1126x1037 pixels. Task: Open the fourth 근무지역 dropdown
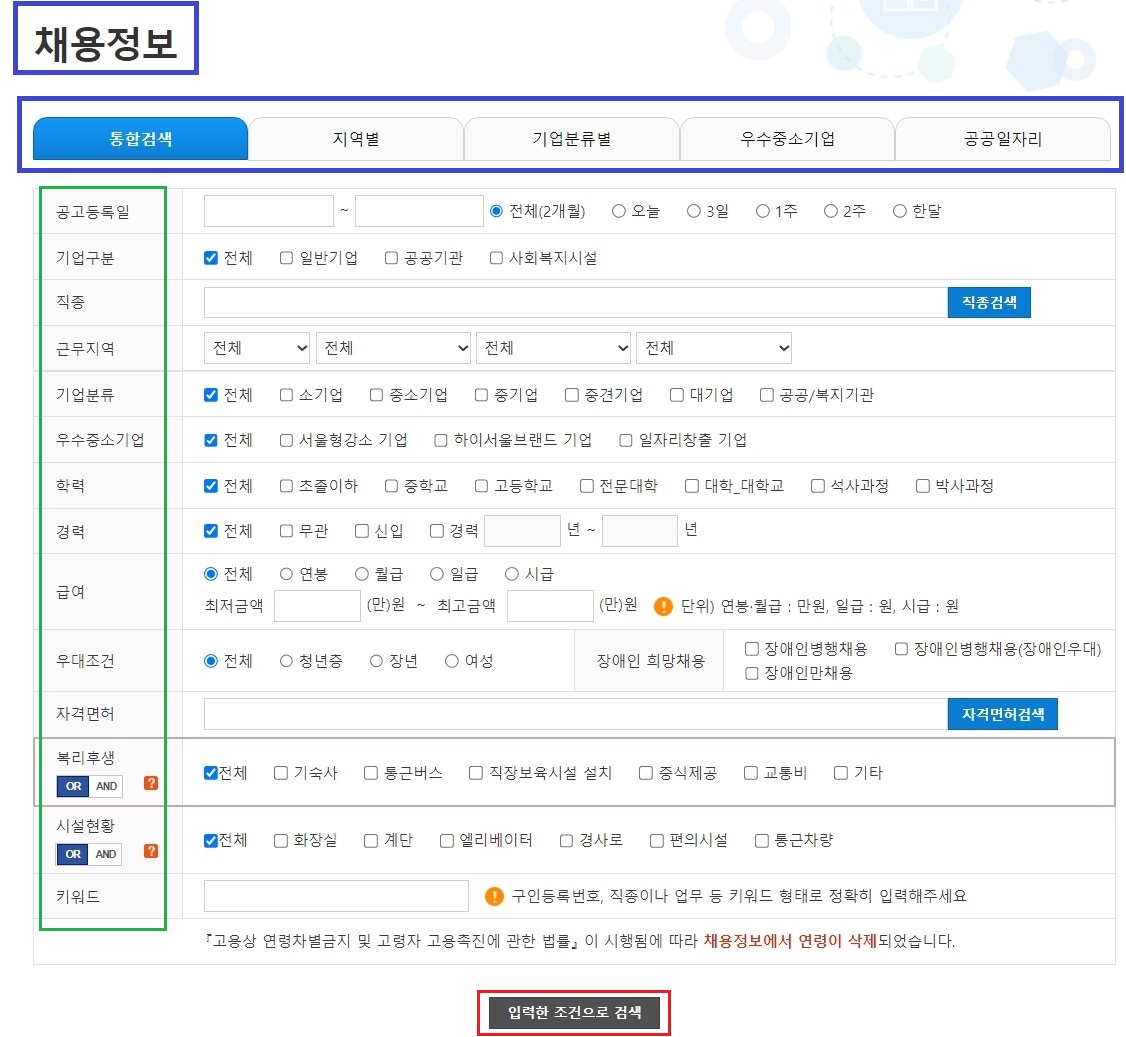point(715,348)
